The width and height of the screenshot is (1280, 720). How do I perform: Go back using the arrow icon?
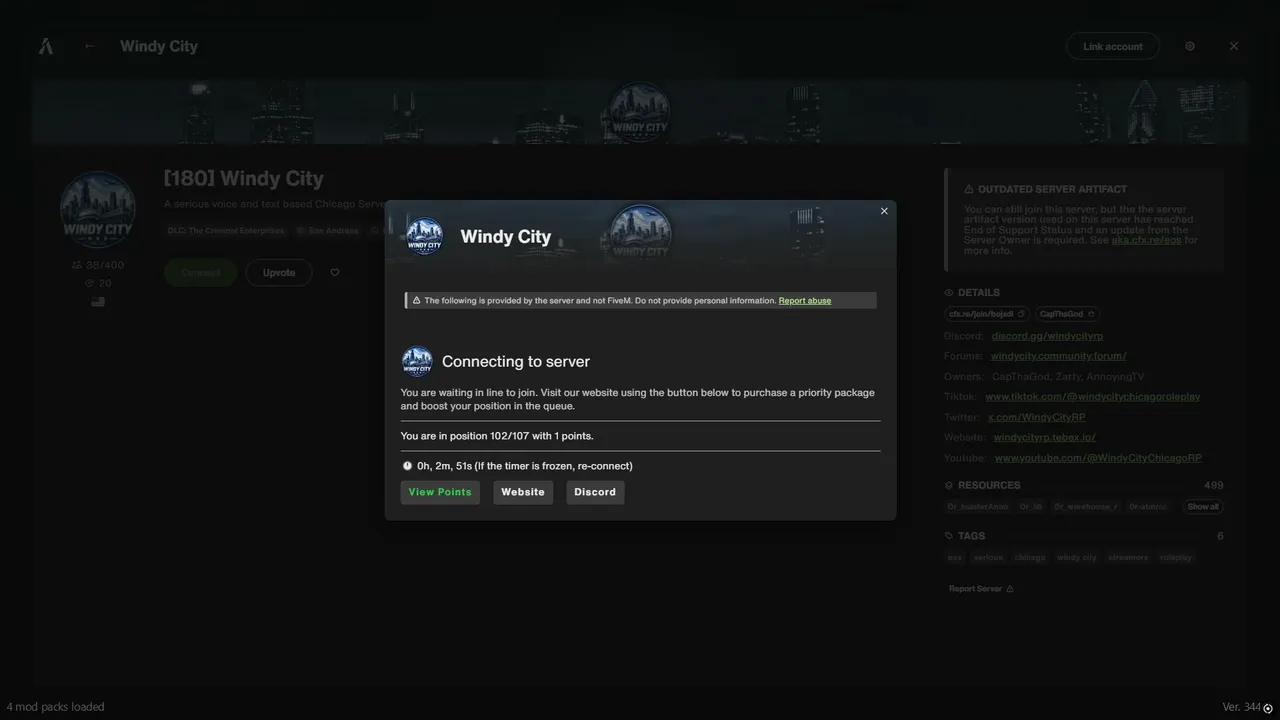coord(90,46)
